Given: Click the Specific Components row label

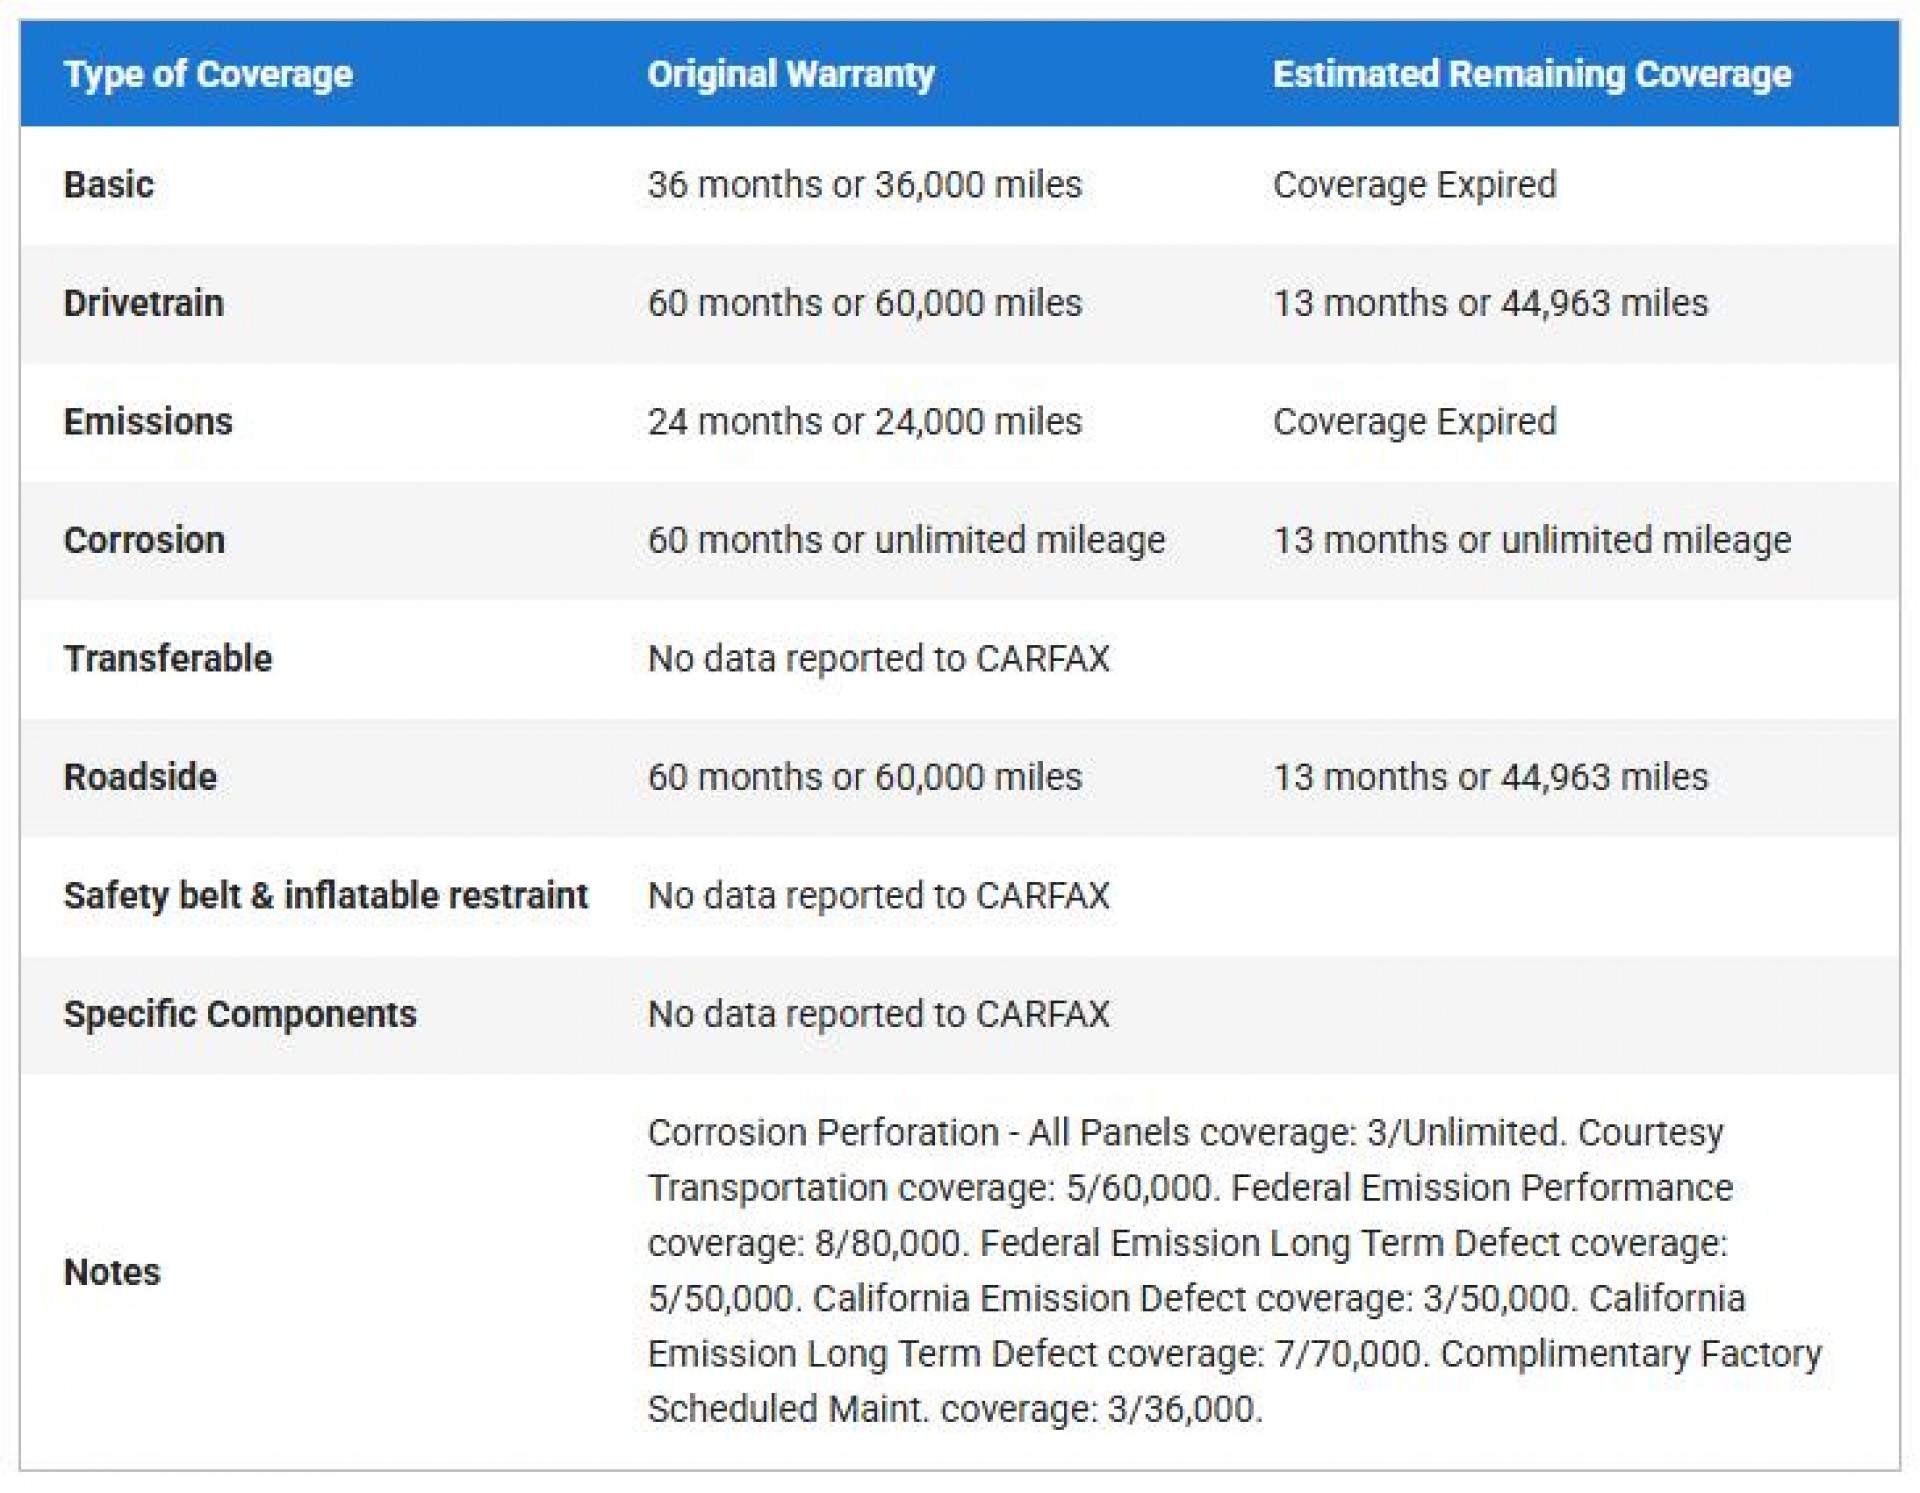Looking at the screenshot, I should [x=240, y=1014].
